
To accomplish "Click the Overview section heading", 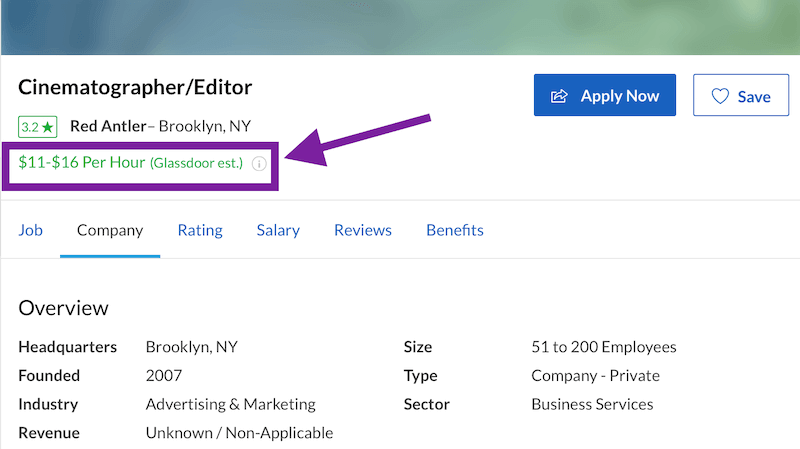I will [x=63, y=308].
